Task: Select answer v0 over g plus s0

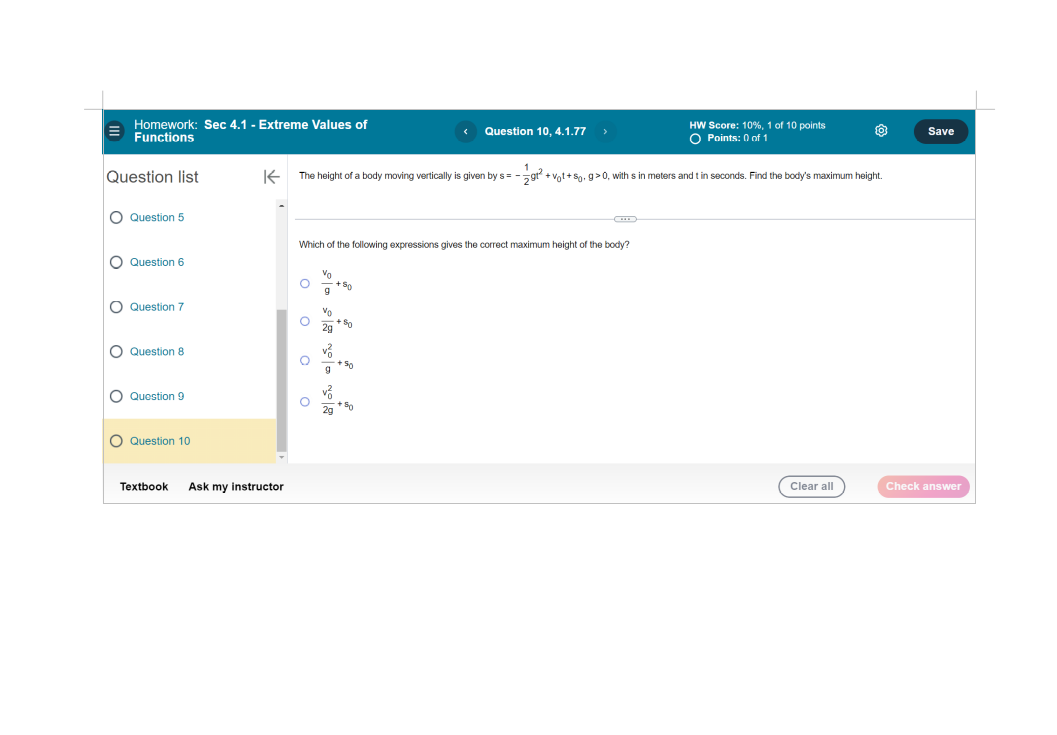Action: pyautogui.click(x=305, y=284)
